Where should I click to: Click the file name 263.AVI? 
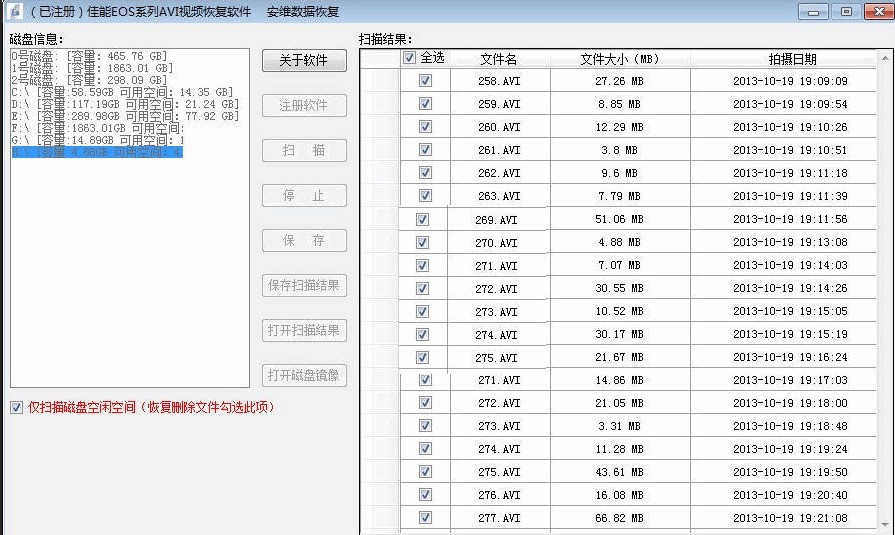(499, 196)
